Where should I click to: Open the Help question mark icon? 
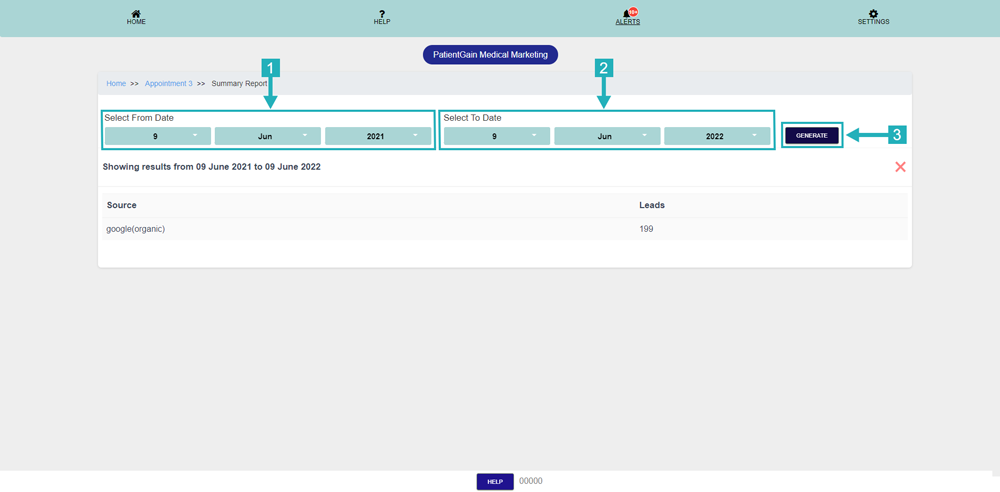coord(382,13)
